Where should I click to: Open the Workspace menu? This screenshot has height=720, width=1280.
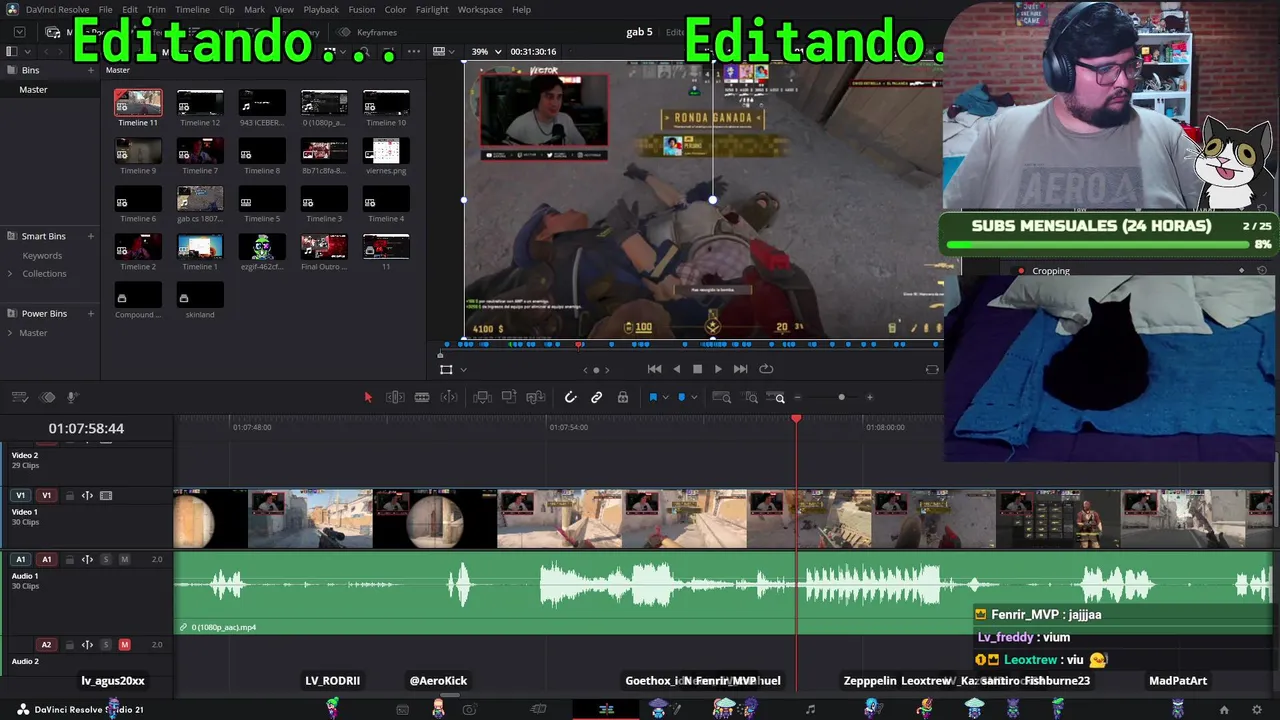480,9
